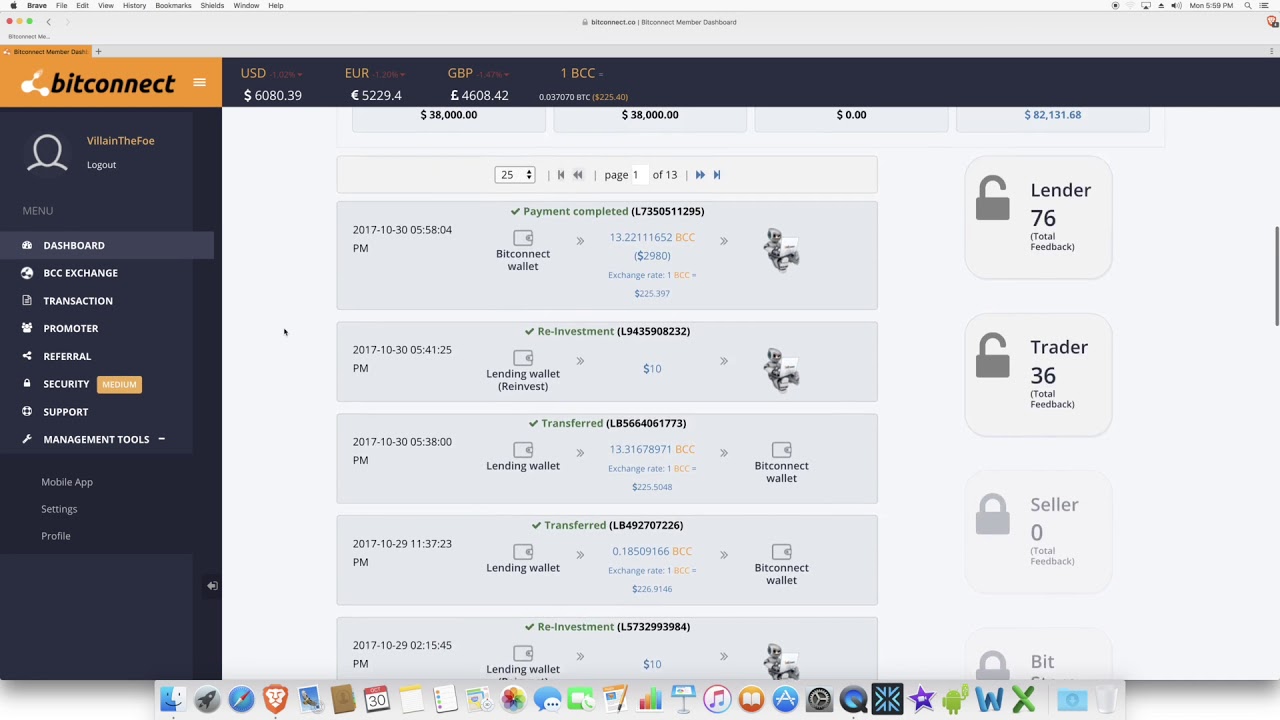Click the Lender feedback lock icon
The width and height of the screenshot is (1280, 720).
(x=993, y=198)
